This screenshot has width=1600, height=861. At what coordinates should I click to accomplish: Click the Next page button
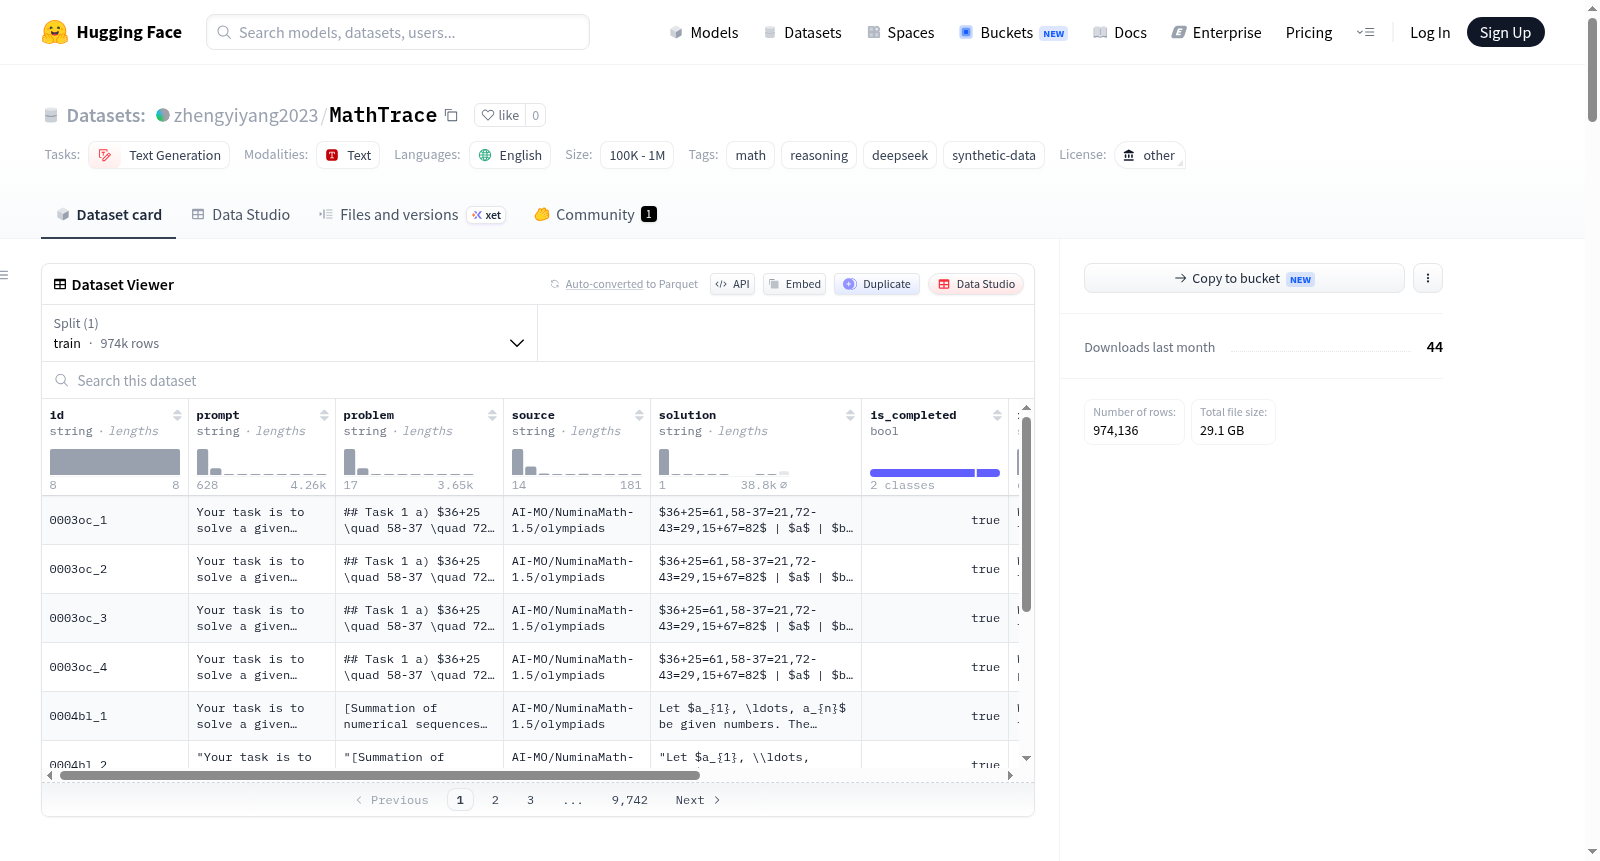pos(697,800)
